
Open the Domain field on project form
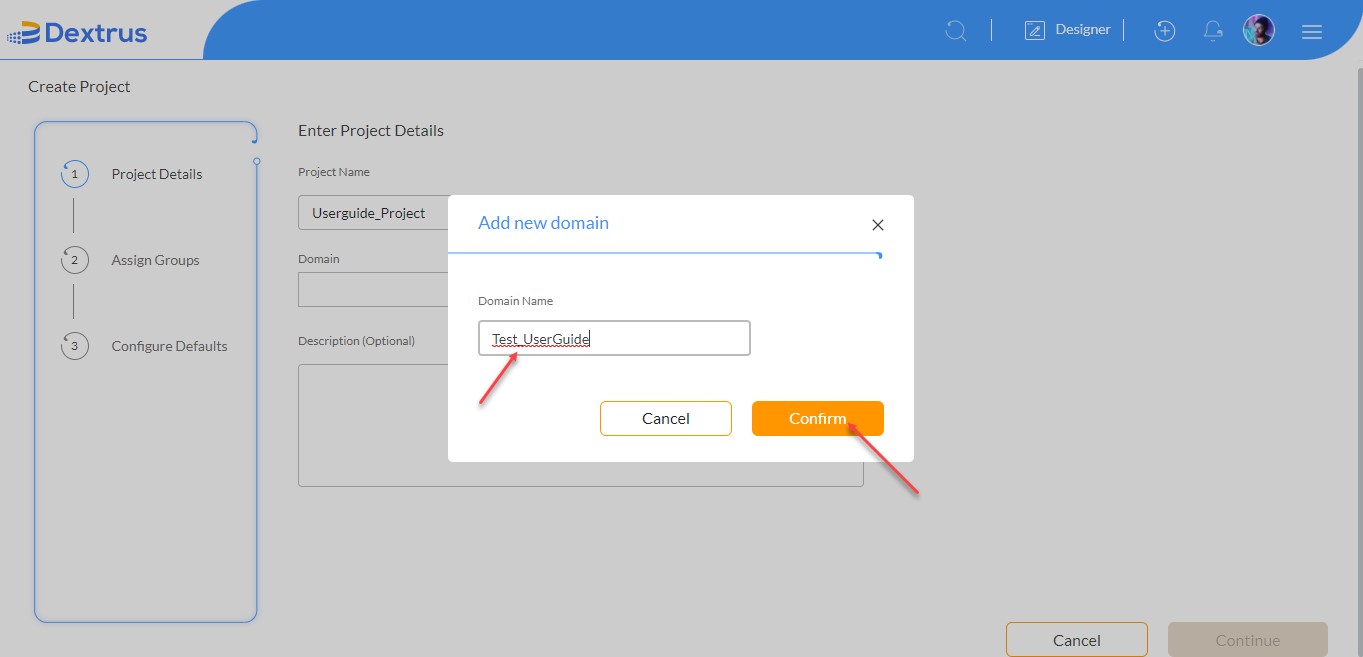coord(373,289)
